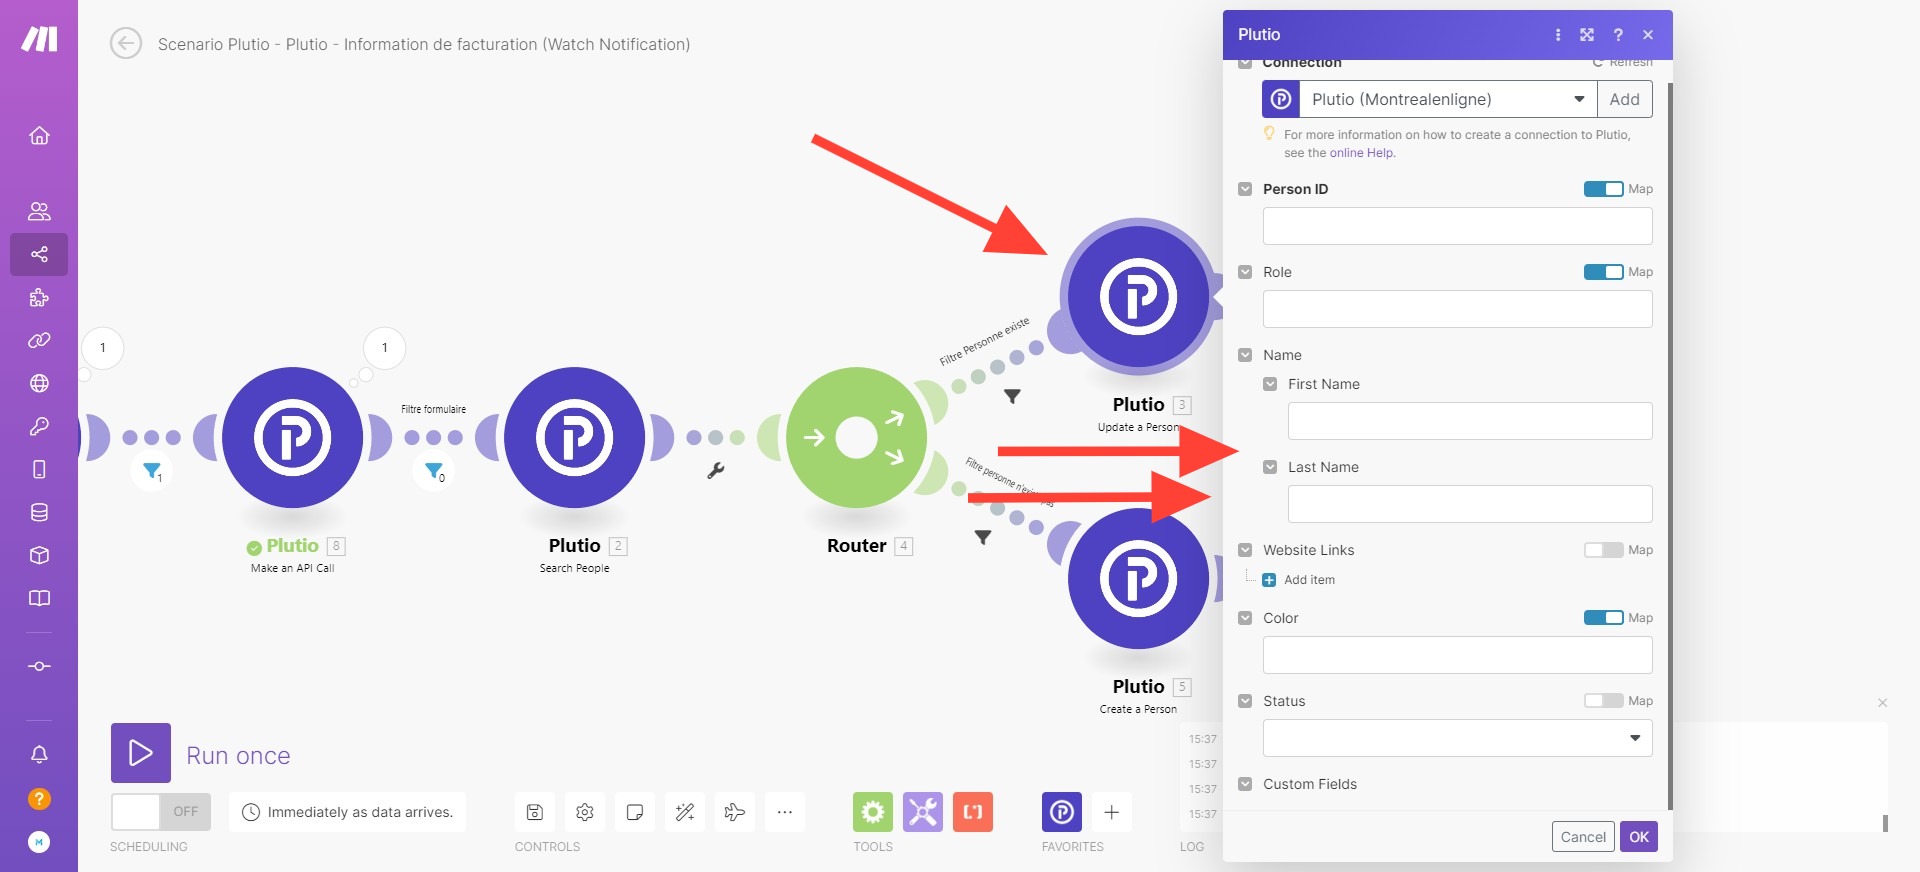The width and height of the screenshot is (1920, 872).
Task: Open the Team users icon in sidebar
Action: [39, 211]
